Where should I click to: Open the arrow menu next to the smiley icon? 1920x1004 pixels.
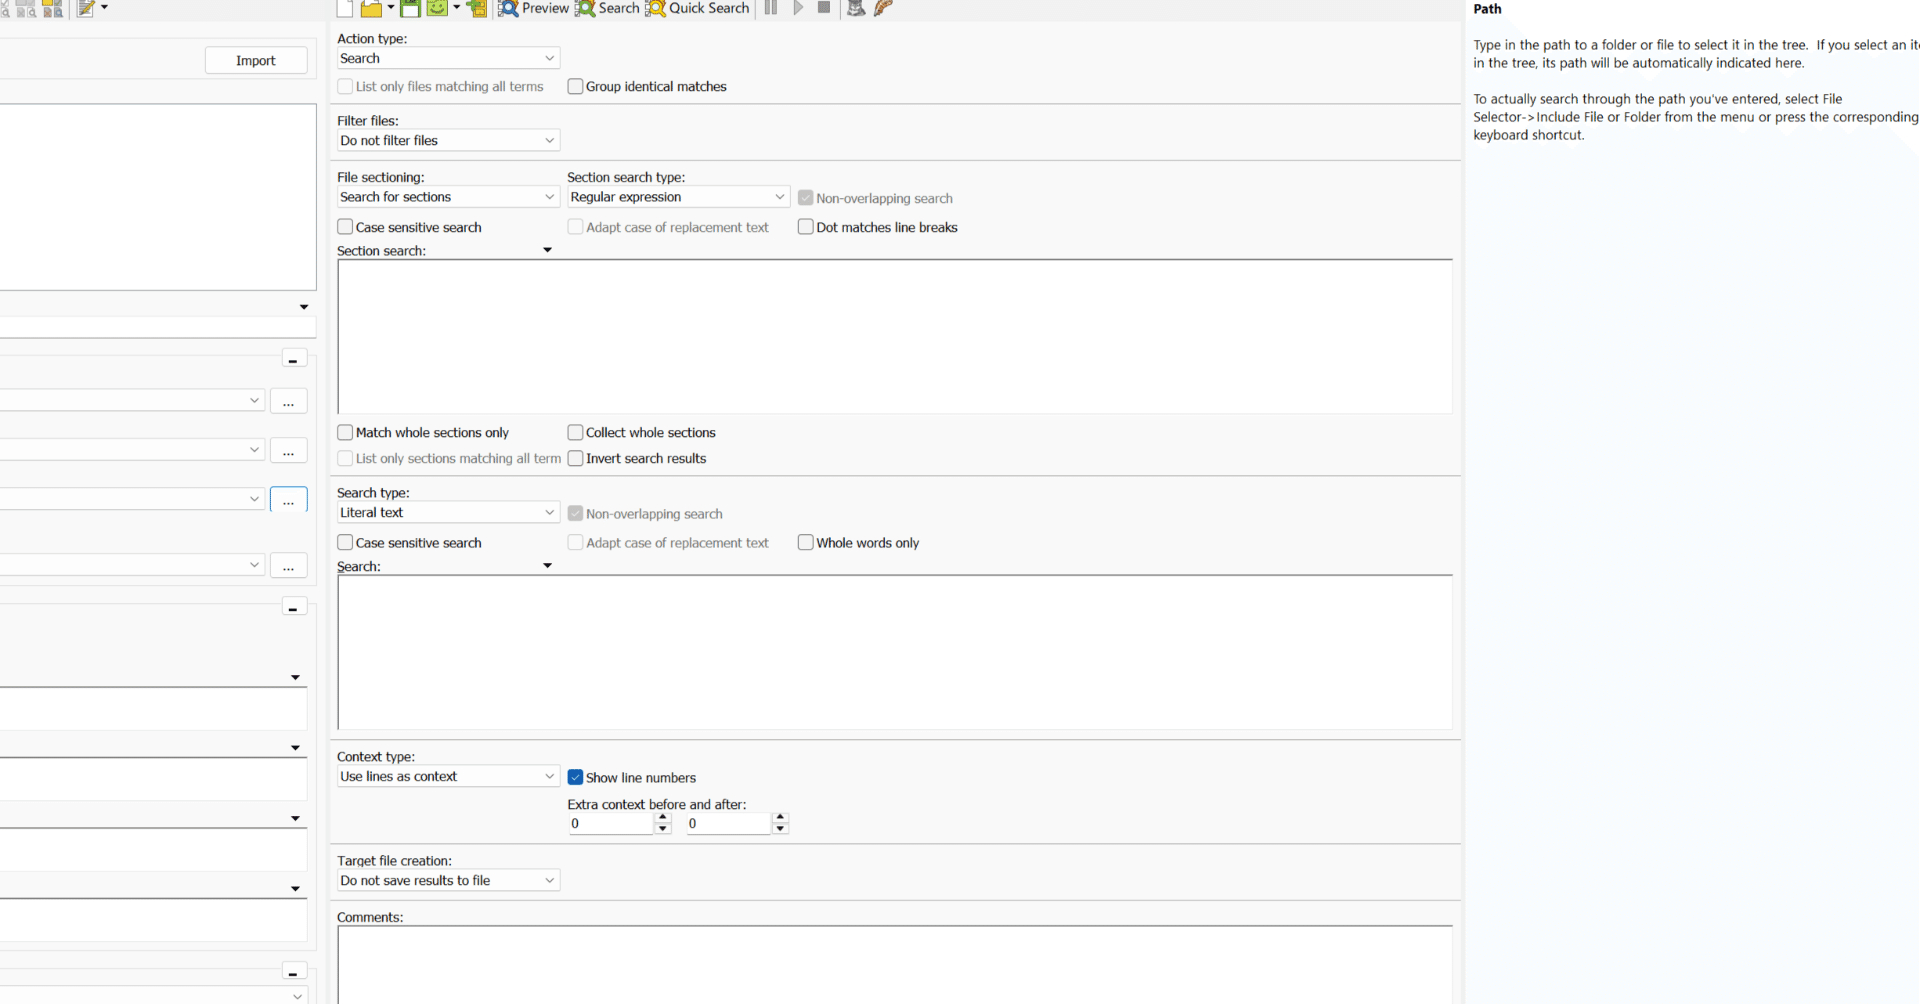tap(456, 8)
